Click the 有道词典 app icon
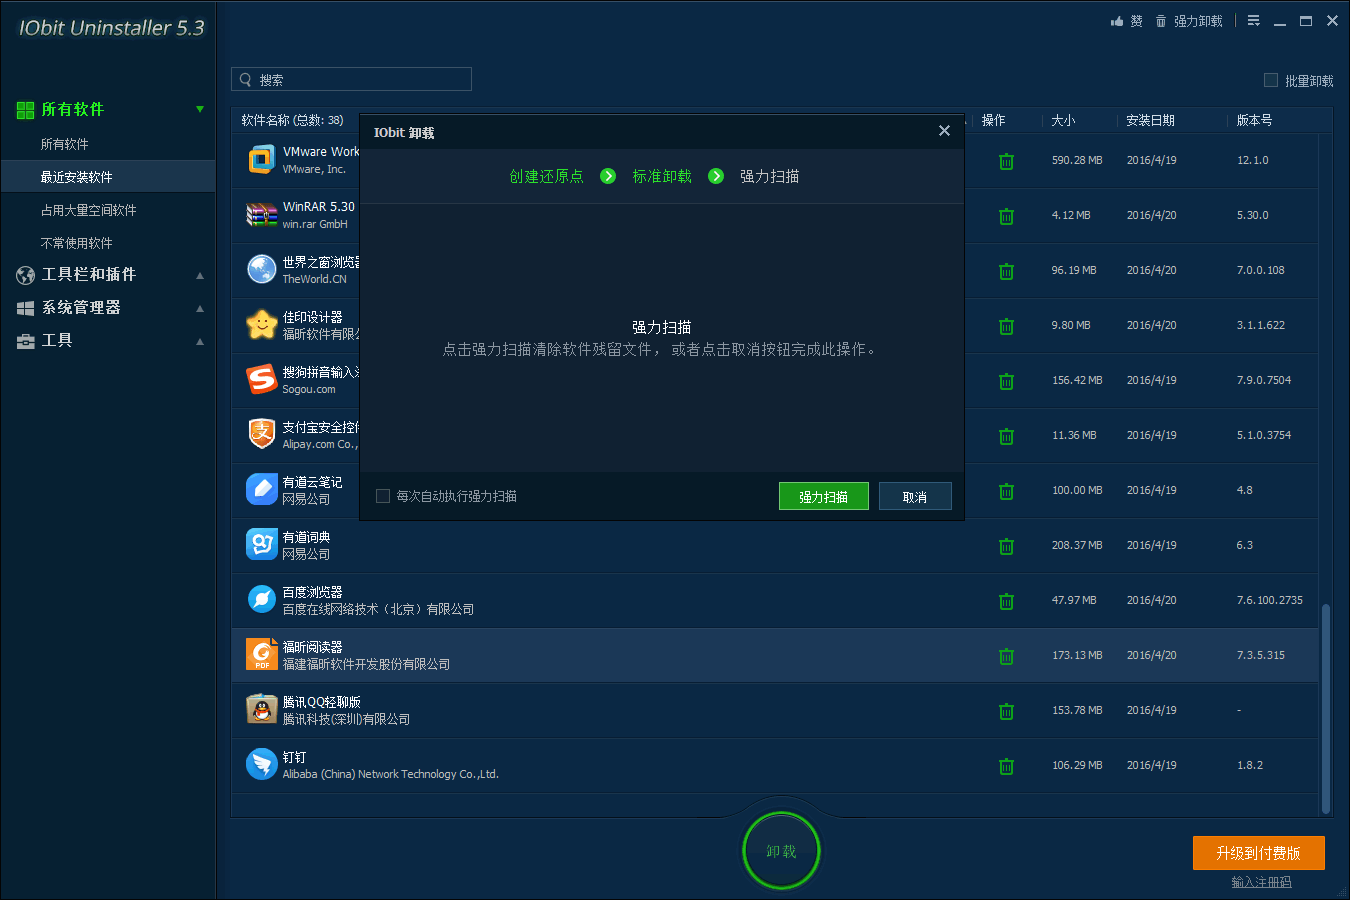 click(262, 545)
